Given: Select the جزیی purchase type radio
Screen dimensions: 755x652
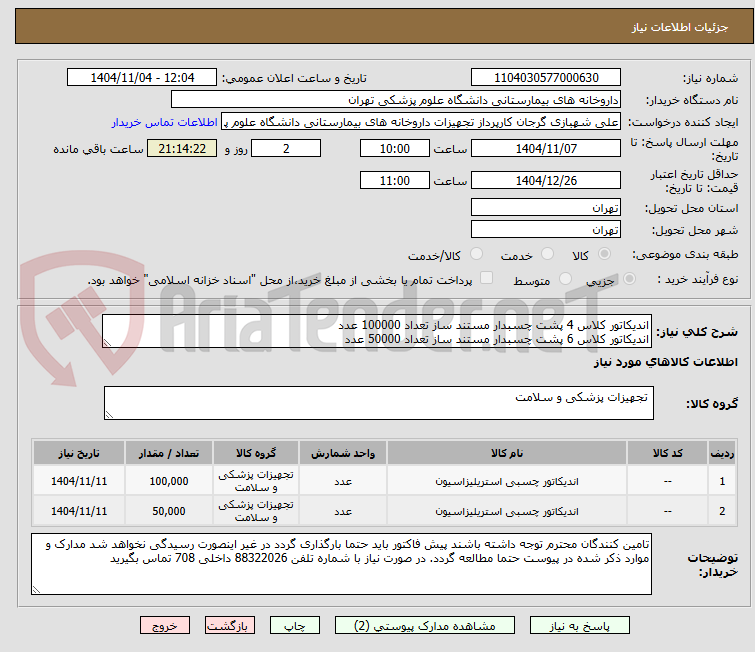Looking at the screenshot, I should (x=629, y=279).
